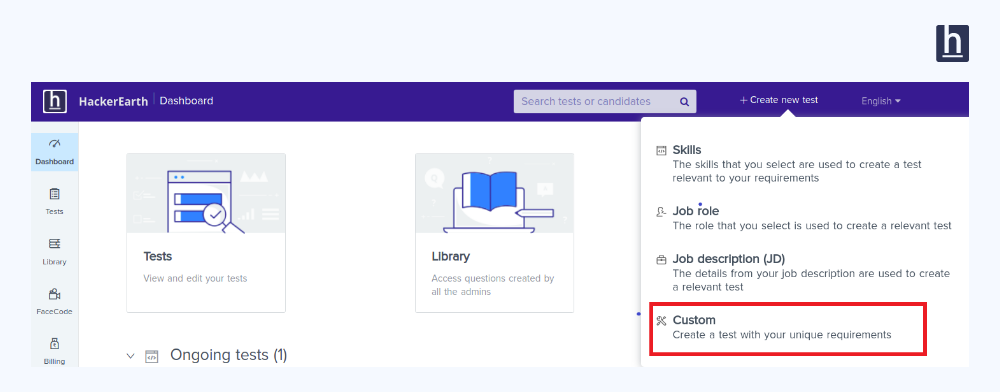Click 'Create a test with your unique requirements'
The width and height of the screenshot is (1000, 392).
pyautogui.click(x=782, y=335)
